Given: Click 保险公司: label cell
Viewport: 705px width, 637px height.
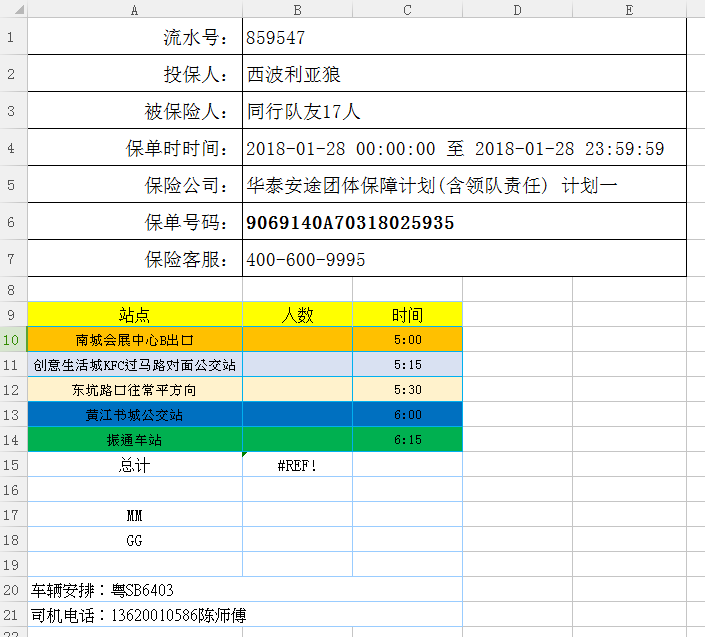Looking at the screenshot, I should (135, 185).
